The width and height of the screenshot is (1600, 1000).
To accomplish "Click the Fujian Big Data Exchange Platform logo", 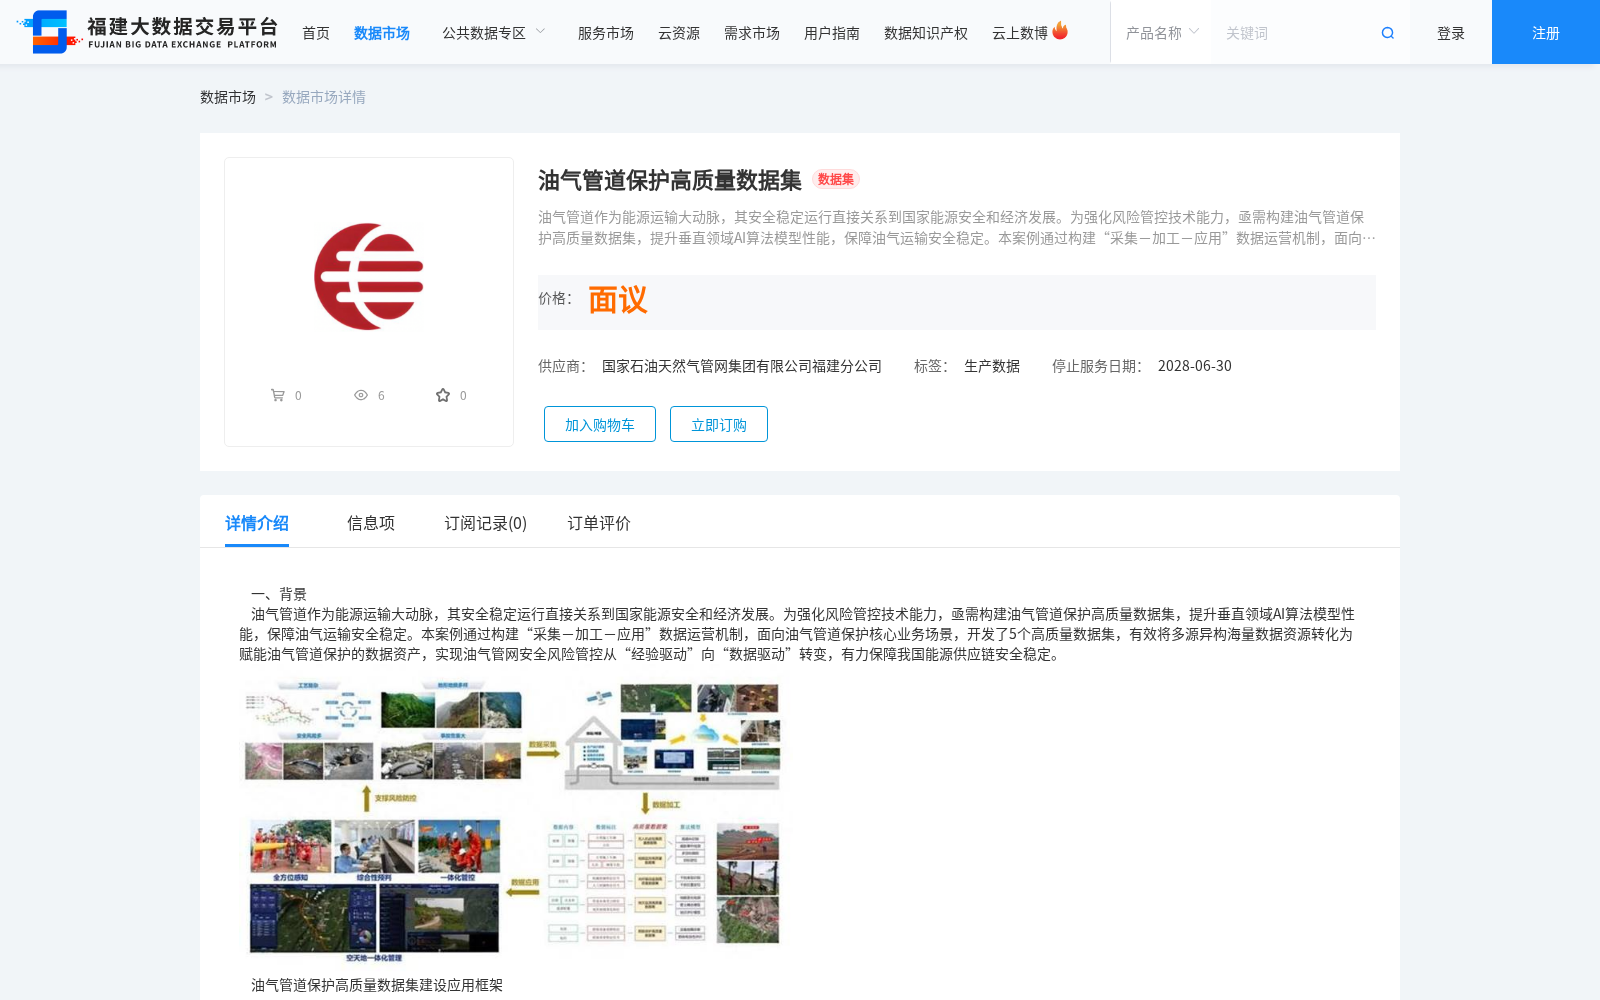I will tap(147, 32).
